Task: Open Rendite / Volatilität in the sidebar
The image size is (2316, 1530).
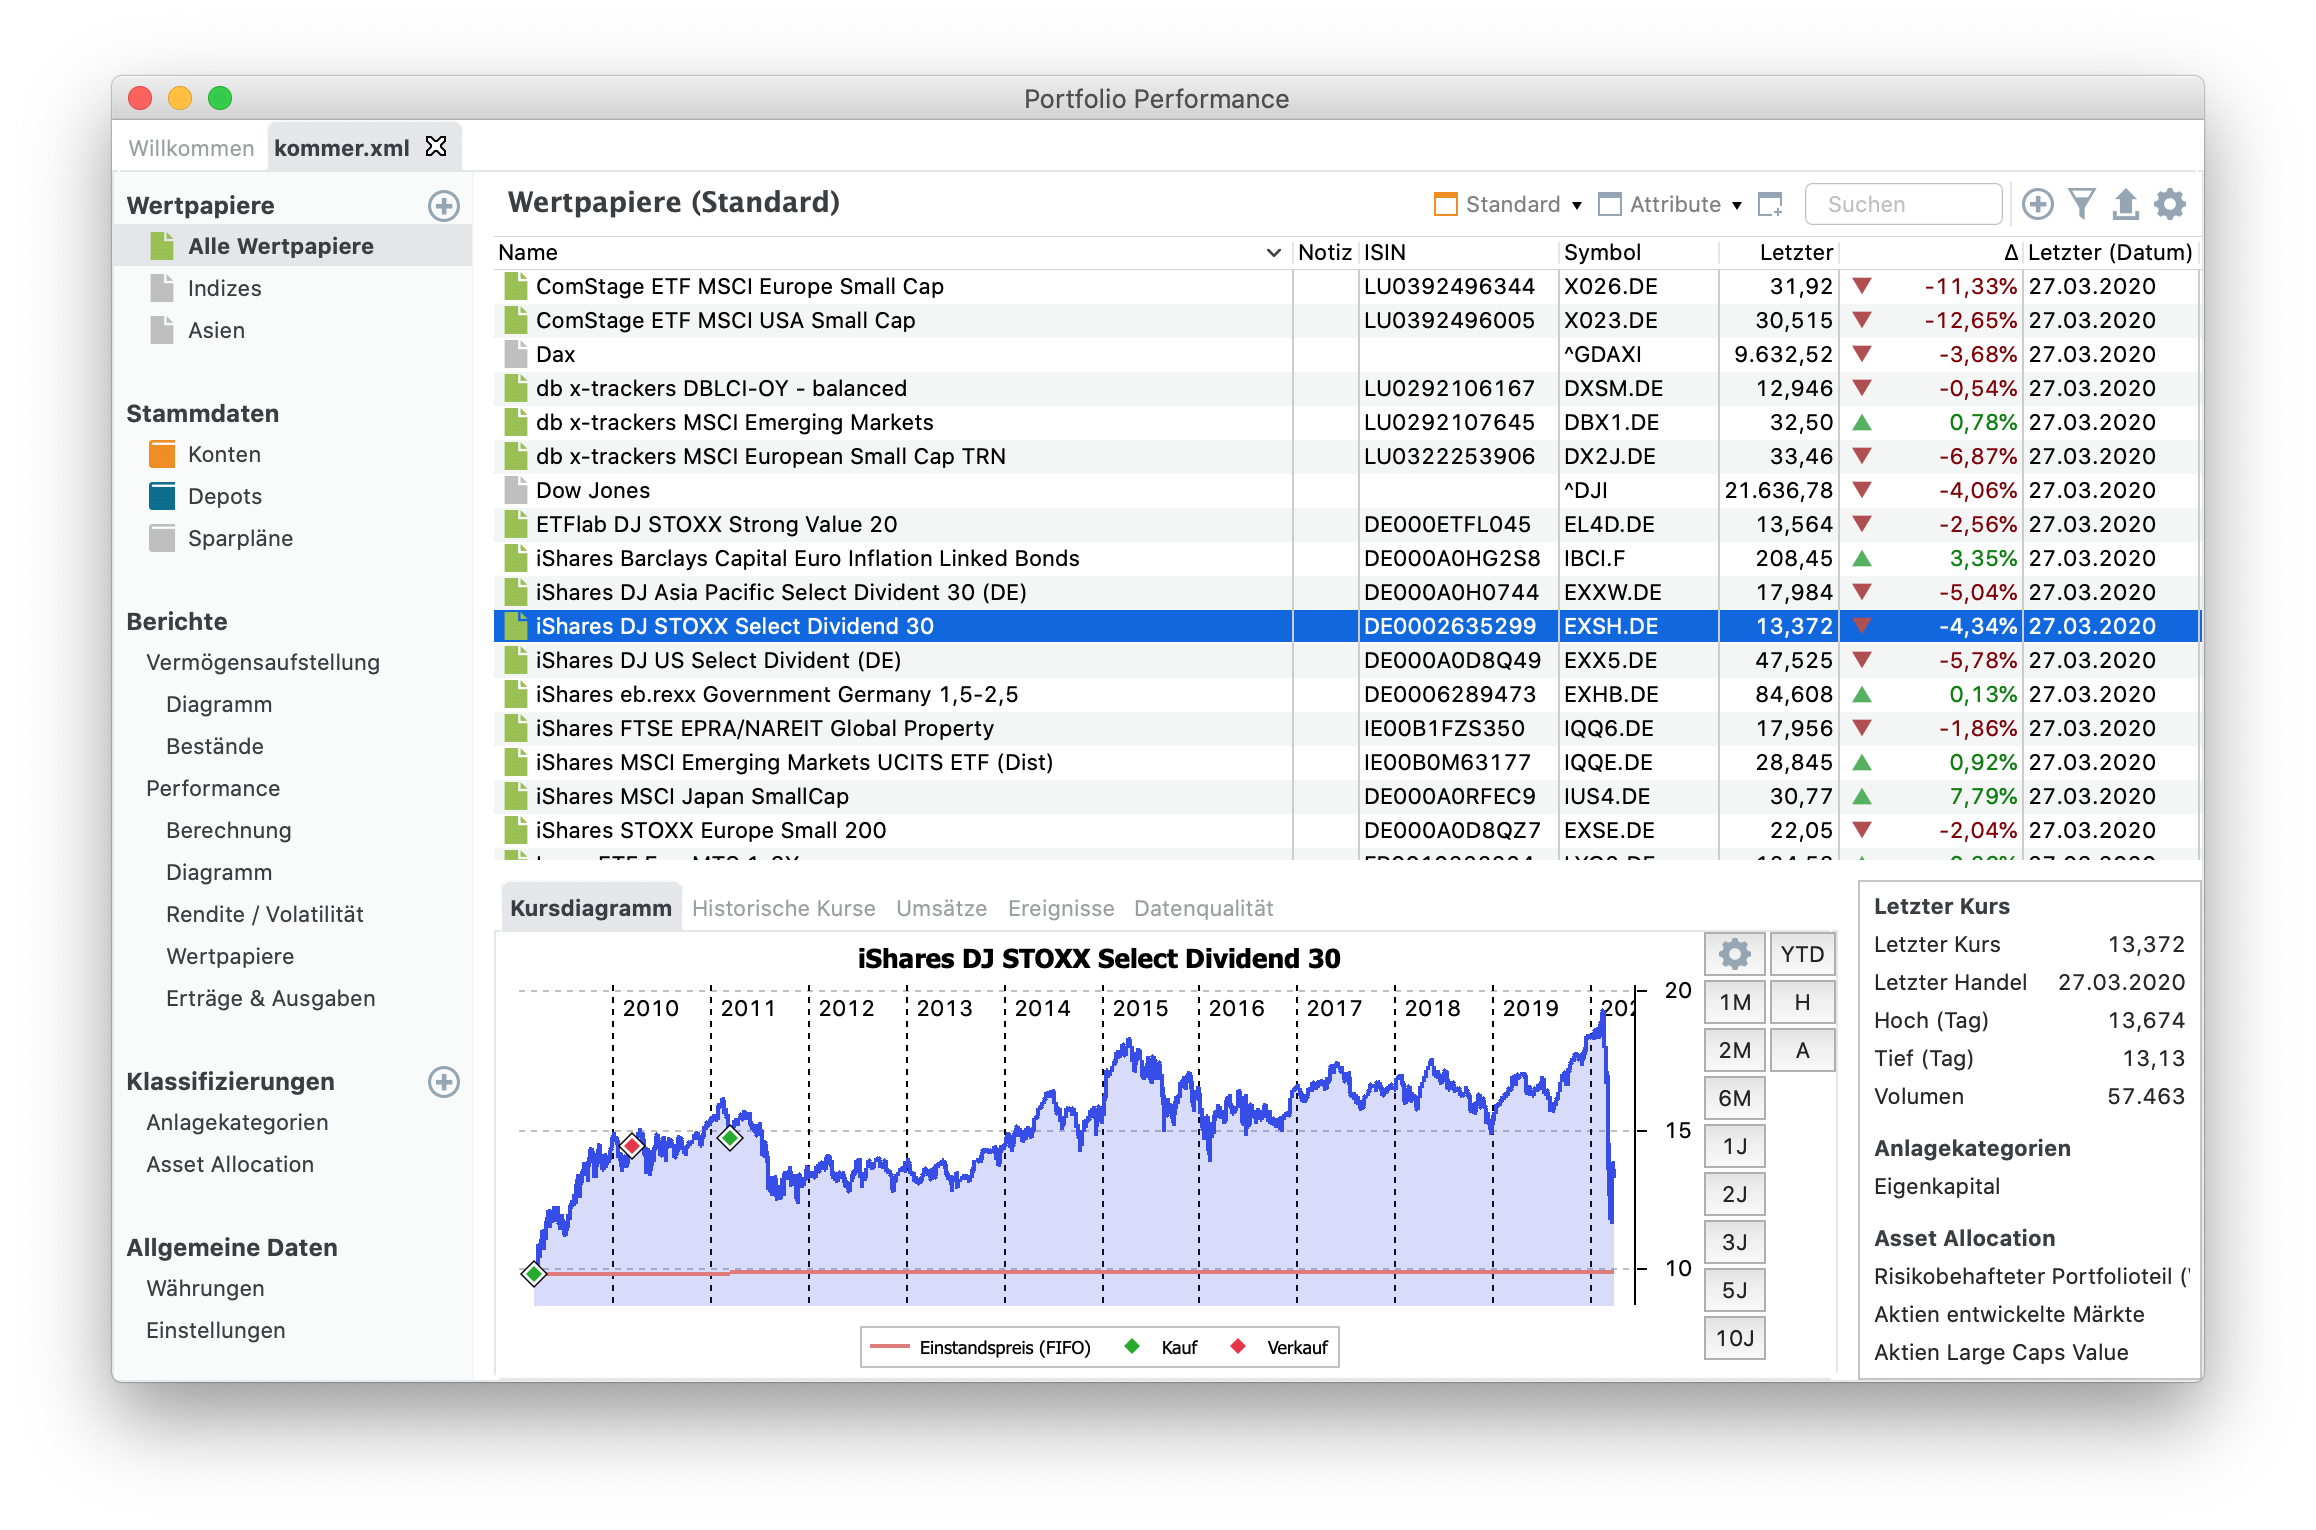Action: [x=264, y=914]
